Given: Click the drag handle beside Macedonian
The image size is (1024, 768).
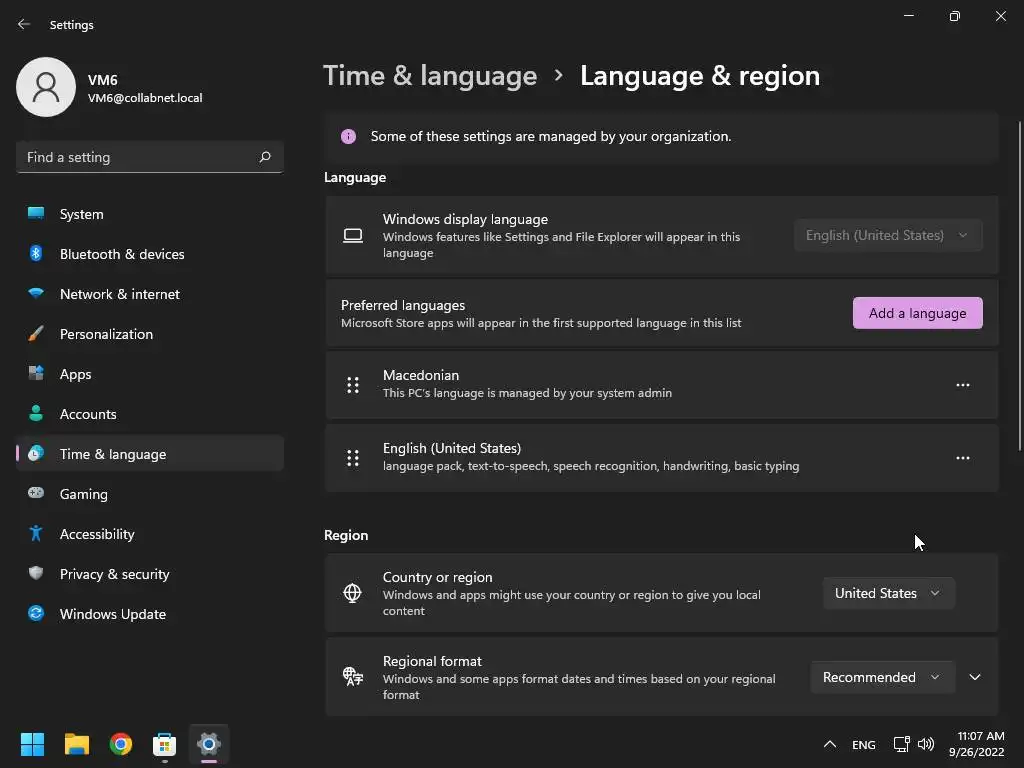Looking at the screenshot, I should [x=353, y=385].
